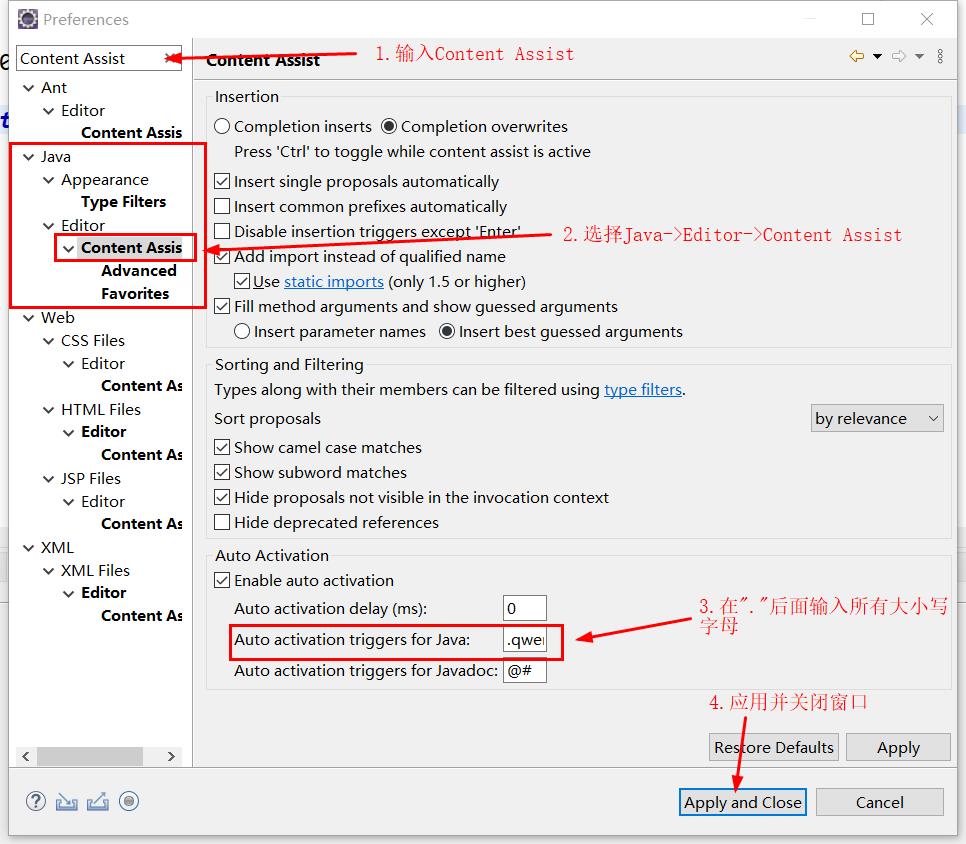Image resolution: width=966 pixels, height=844 pixels.
Task: Toggle Enable auto activation checkbox
Action: coord(222,580)
